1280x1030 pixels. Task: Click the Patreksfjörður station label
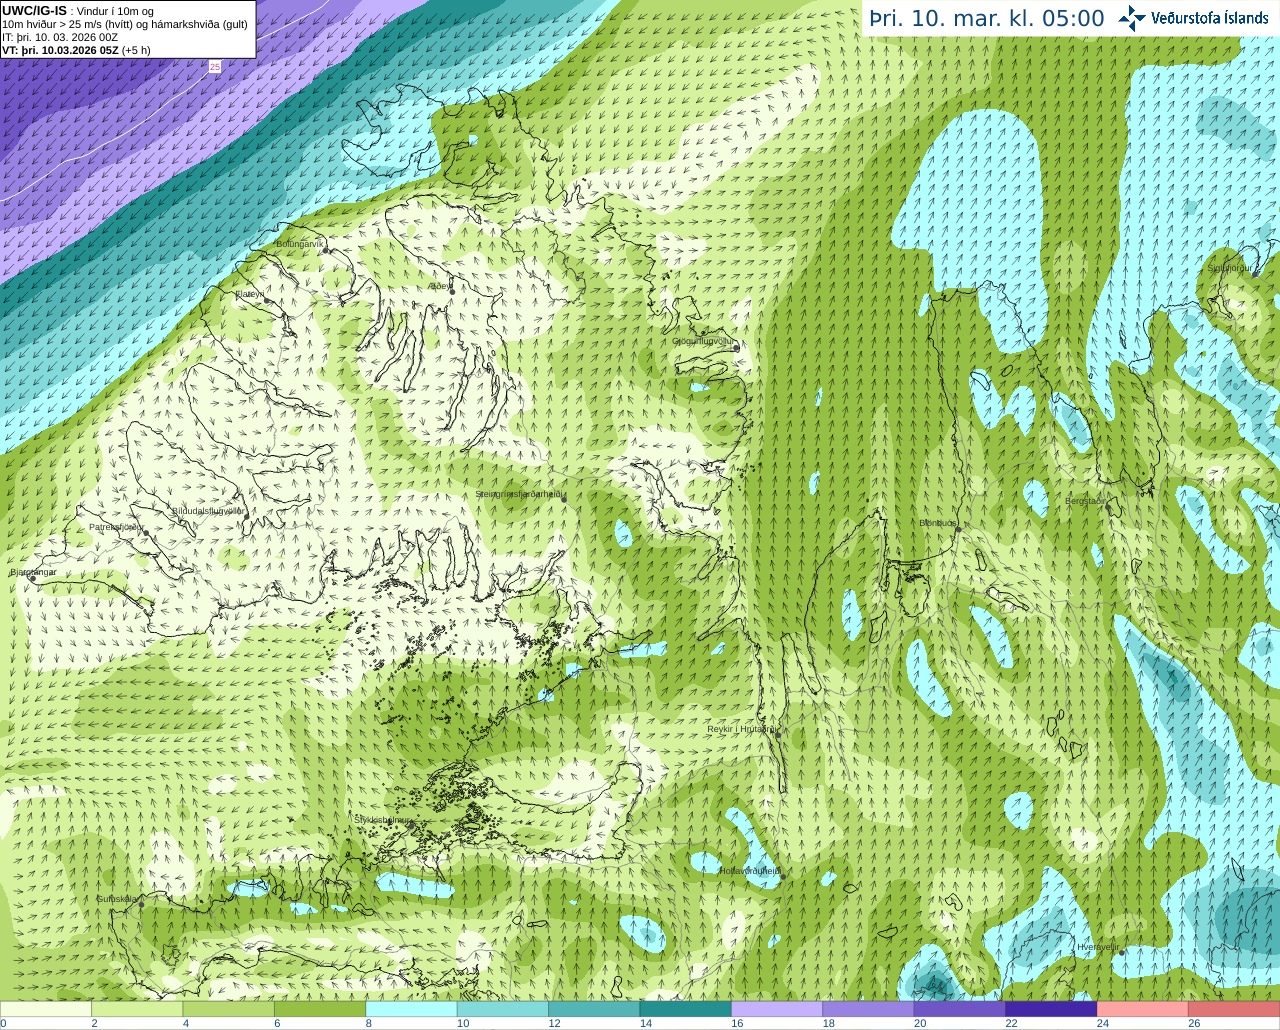coord(116,527)
